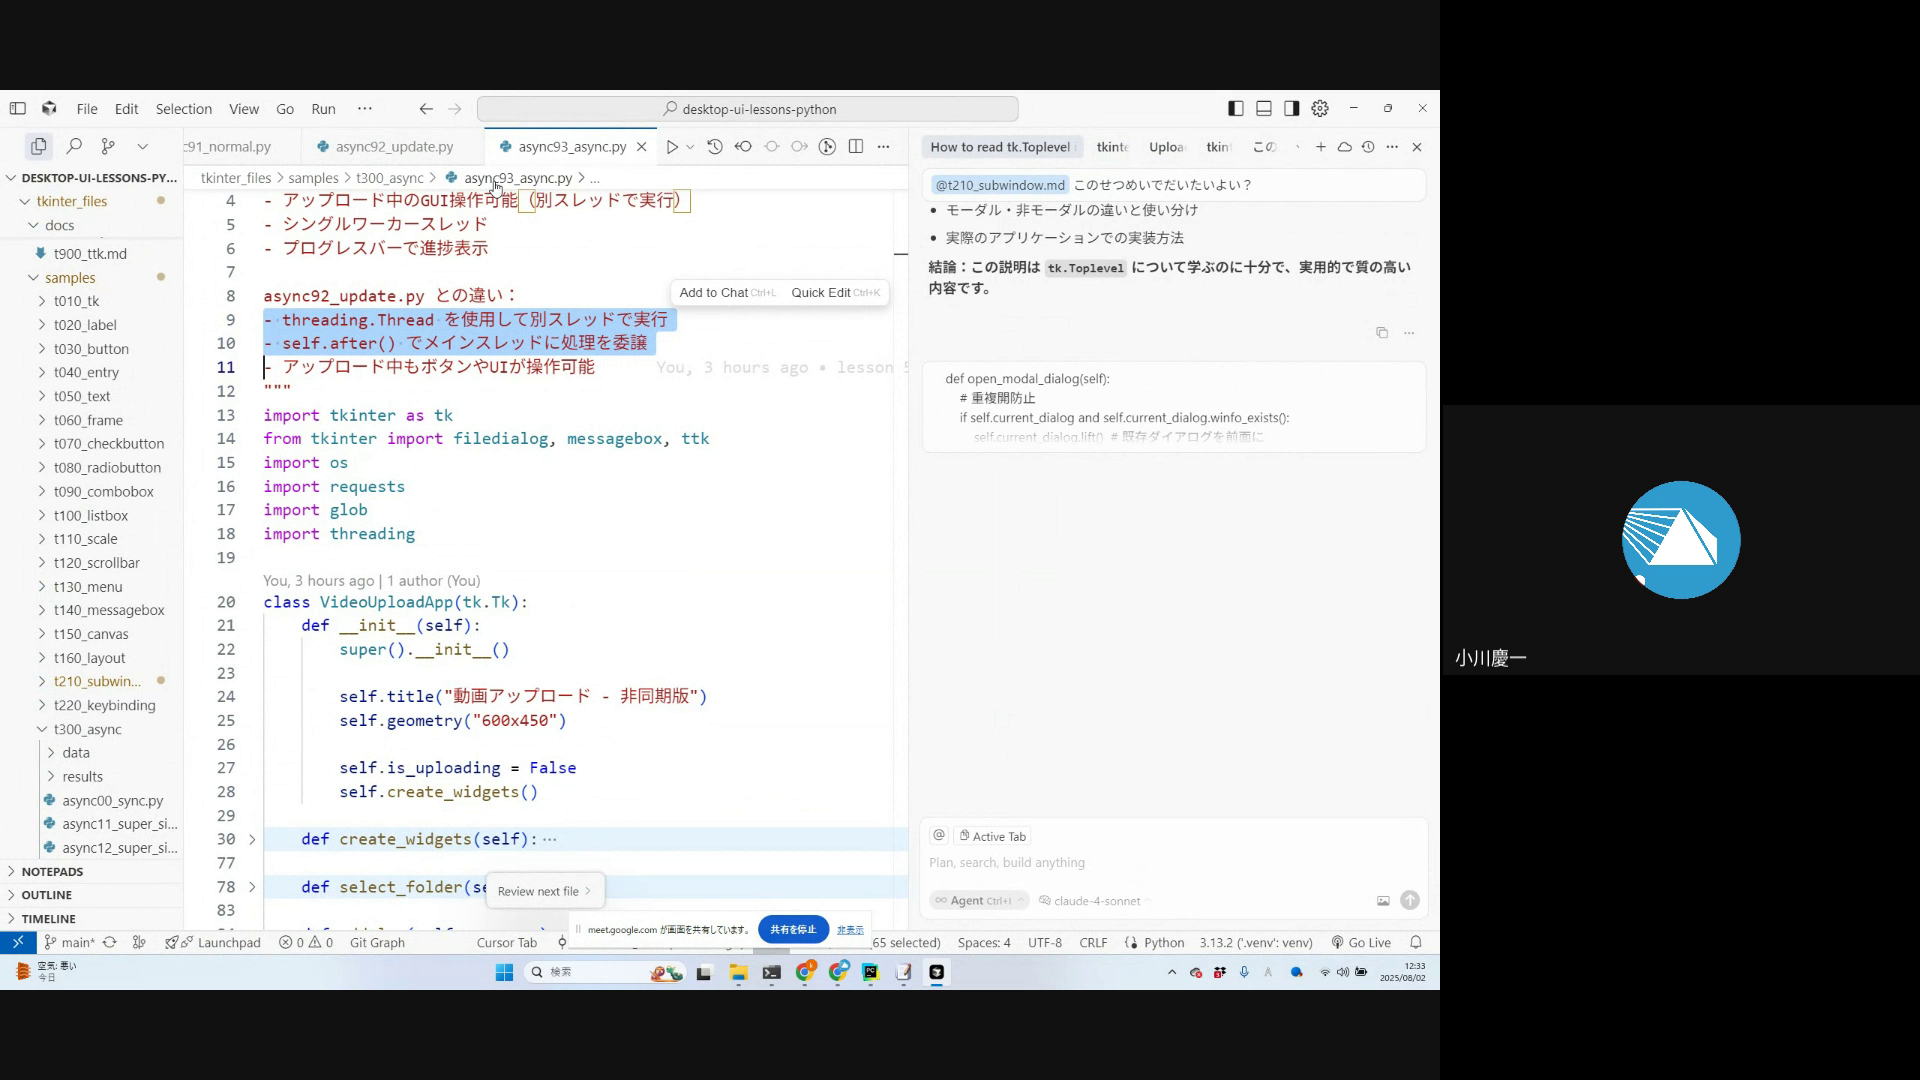Click the notifications bell in status bar
The image size is (1920, 1080).
point(1416,942)
